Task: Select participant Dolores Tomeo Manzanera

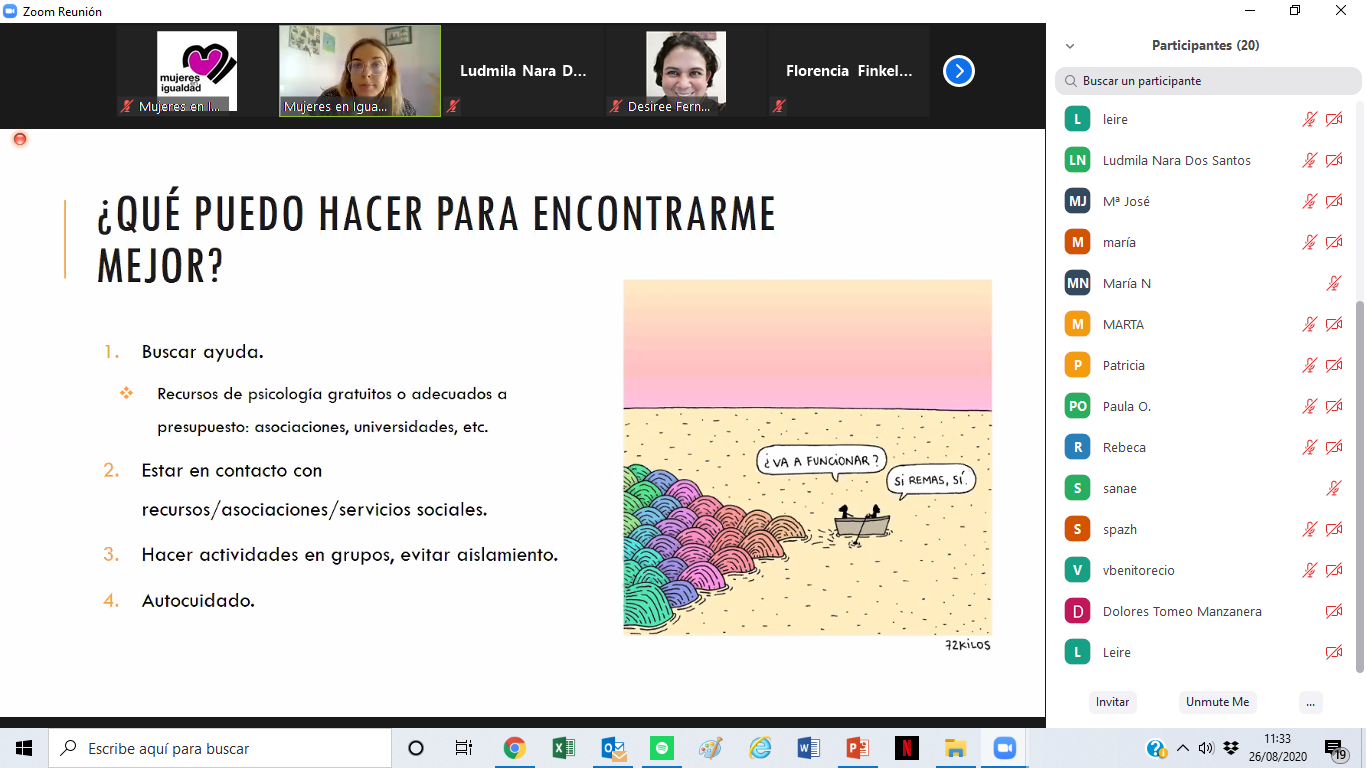Action: (x=1204, y=611)
